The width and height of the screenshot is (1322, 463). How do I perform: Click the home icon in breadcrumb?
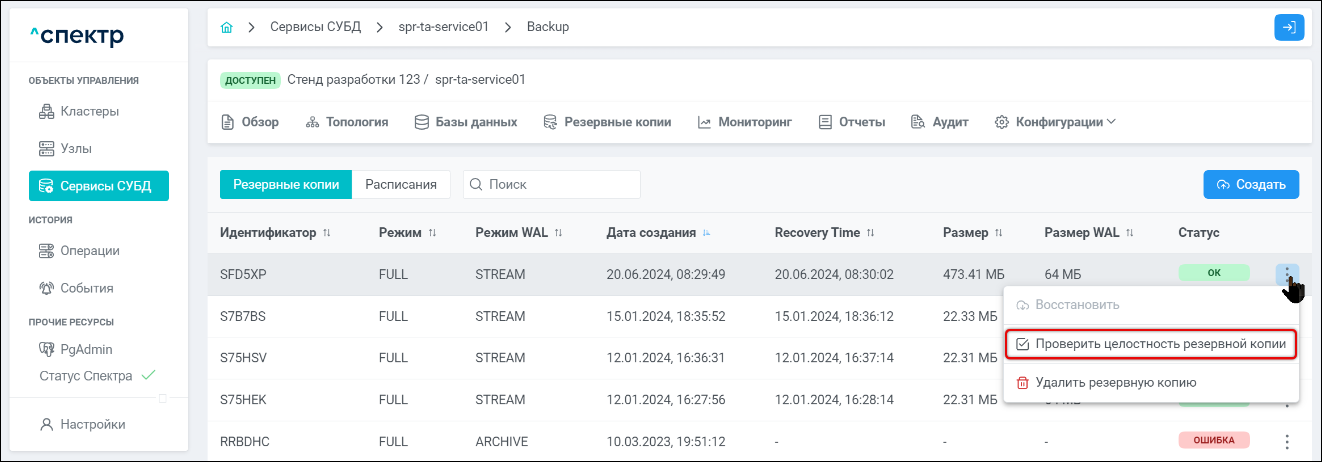(x=226, y=27)
